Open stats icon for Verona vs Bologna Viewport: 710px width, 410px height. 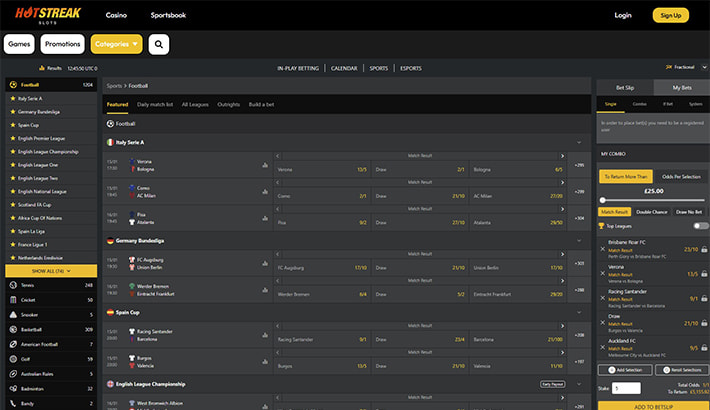[x=265, y=165]
